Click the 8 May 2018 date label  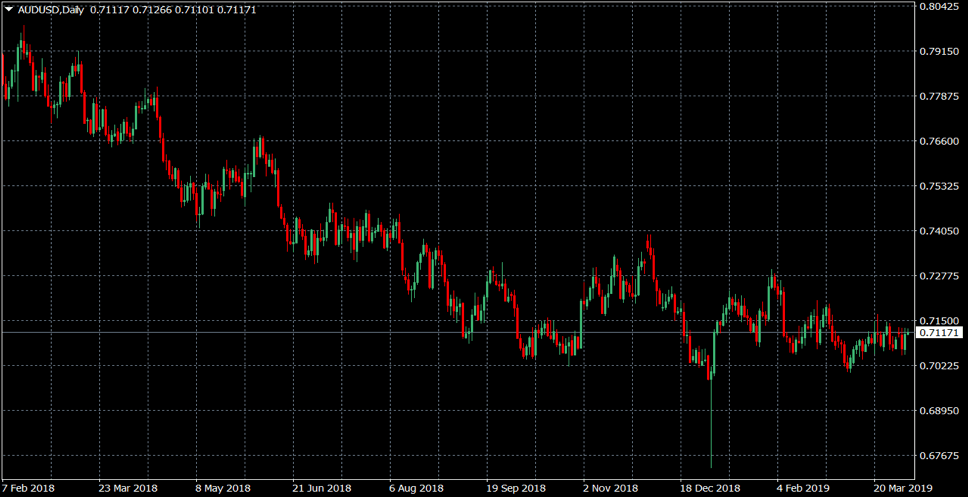point(223,488)
